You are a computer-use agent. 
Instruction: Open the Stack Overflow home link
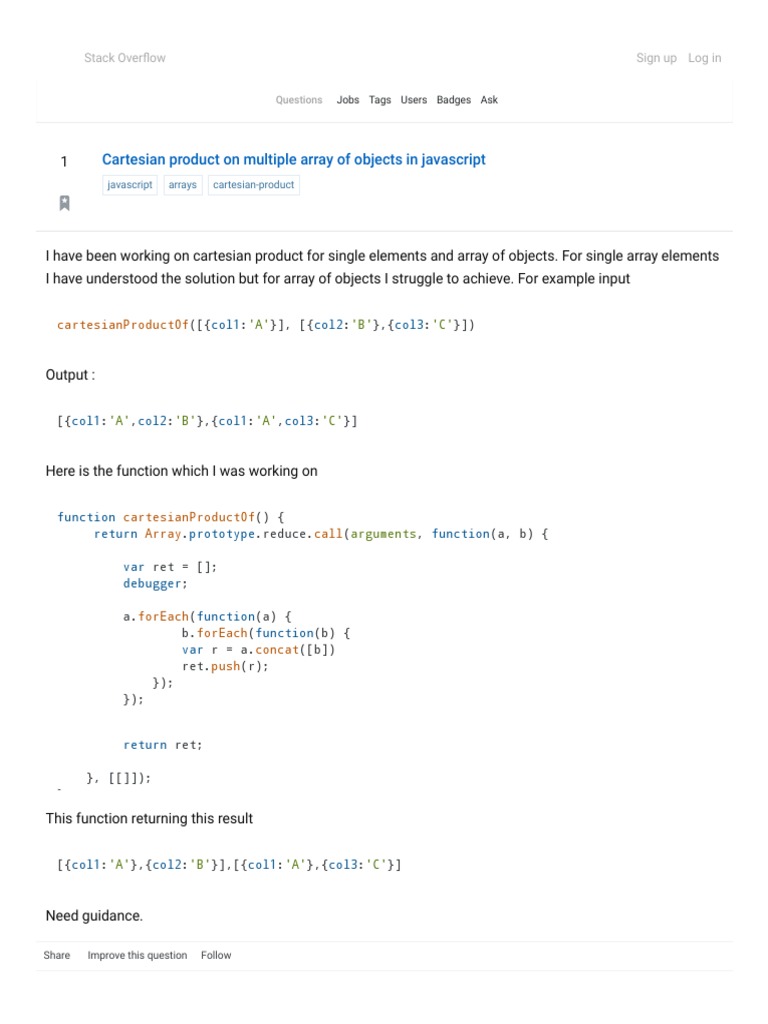pos(125,58)
